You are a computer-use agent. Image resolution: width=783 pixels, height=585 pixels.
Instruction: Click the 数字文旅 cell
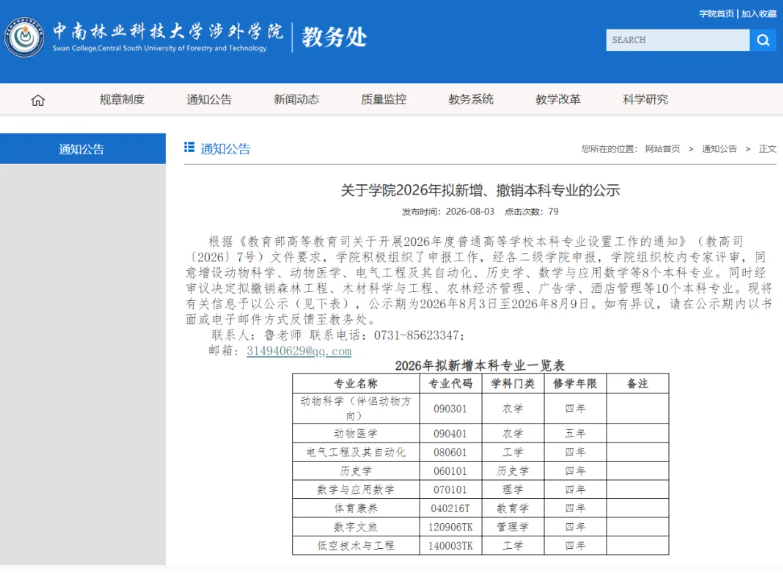point(356,527)
